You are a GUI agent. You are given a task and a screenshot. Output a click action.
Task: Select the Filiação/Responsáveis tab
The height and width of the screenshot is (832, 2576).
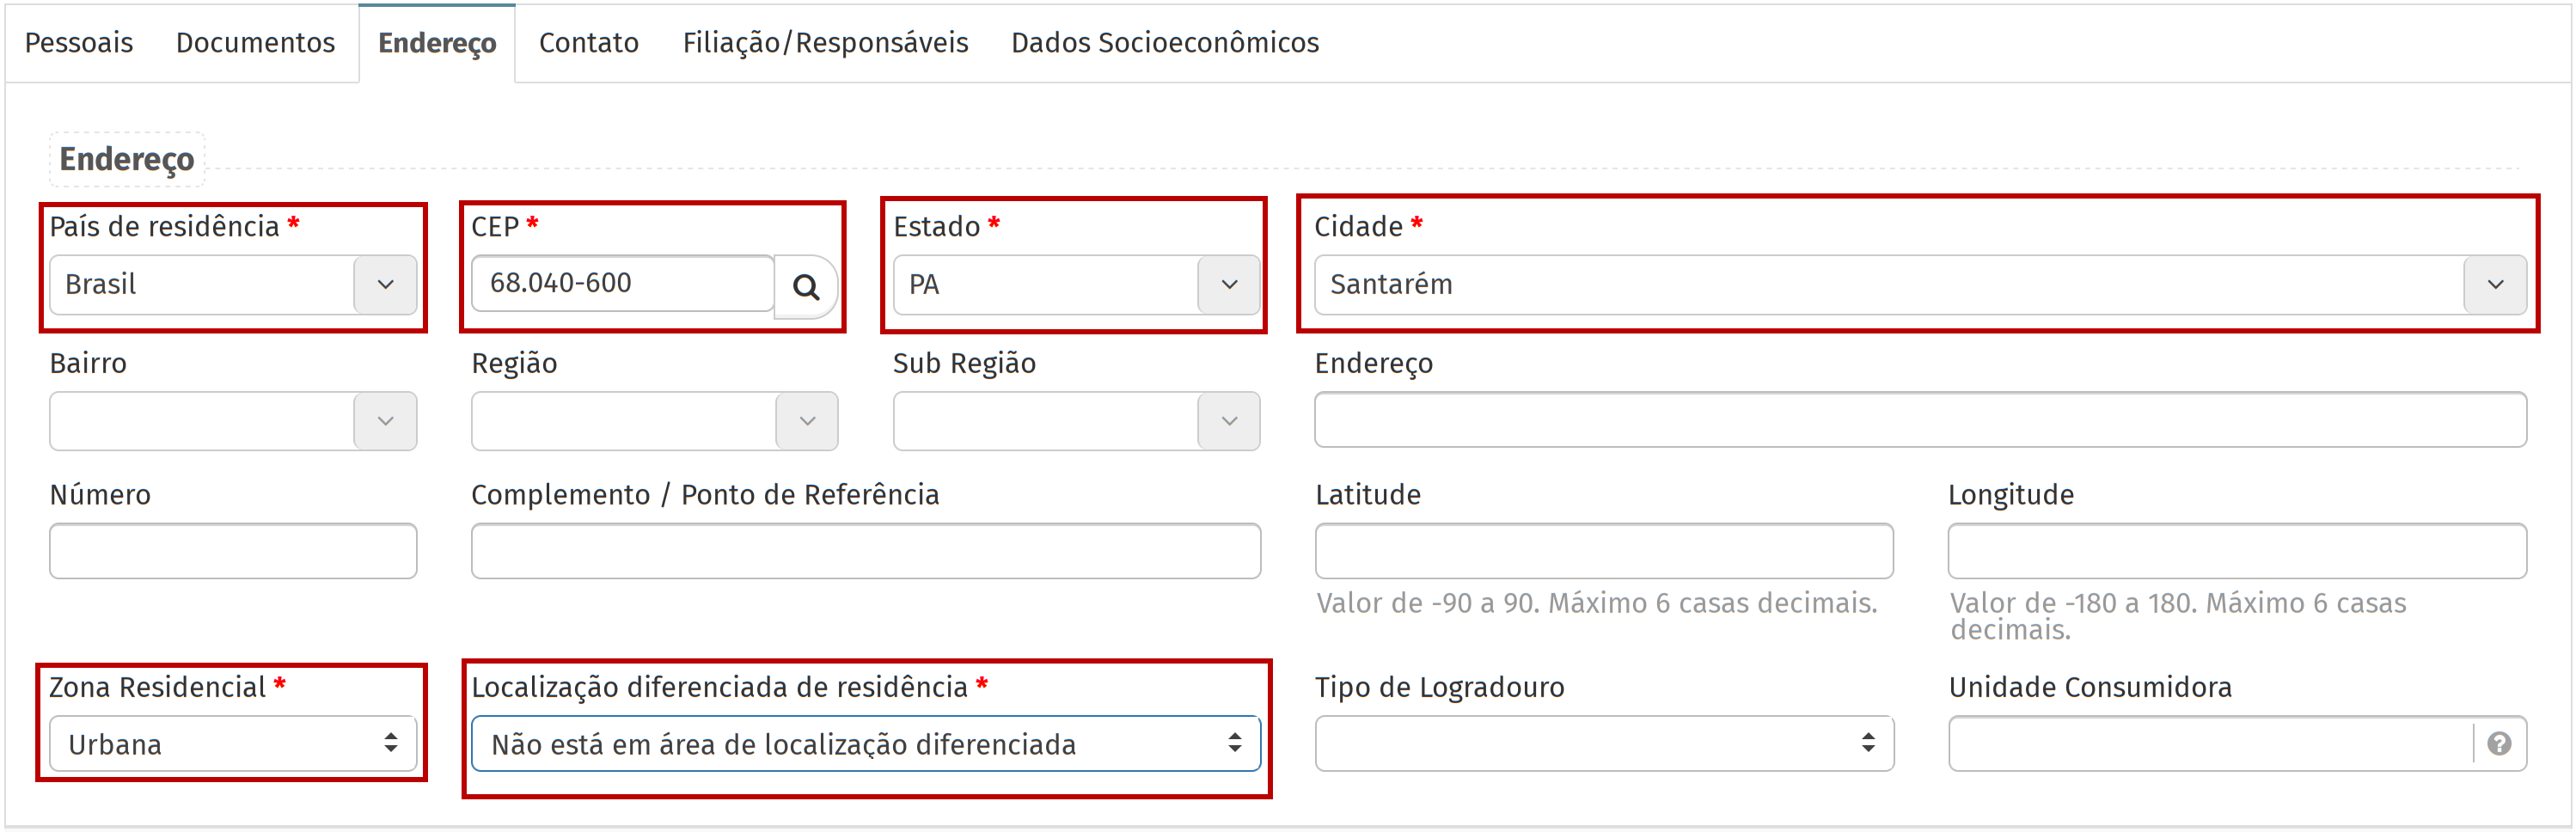pyautogui.click(x=825, y=43)
